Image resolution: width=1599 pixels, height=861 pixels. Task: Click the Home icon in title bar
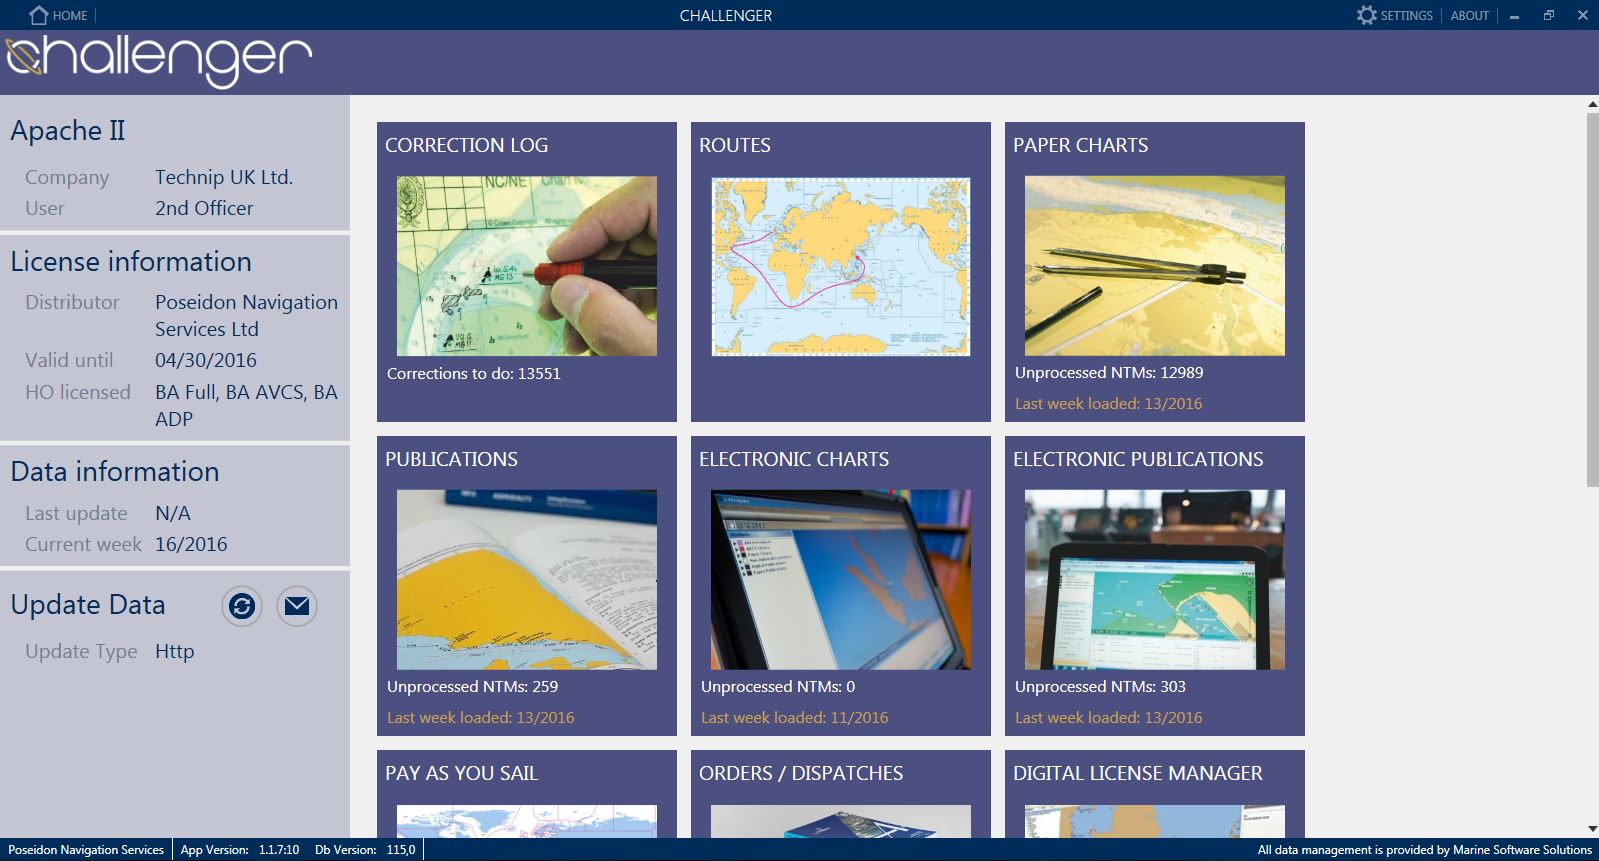point(39,15)
